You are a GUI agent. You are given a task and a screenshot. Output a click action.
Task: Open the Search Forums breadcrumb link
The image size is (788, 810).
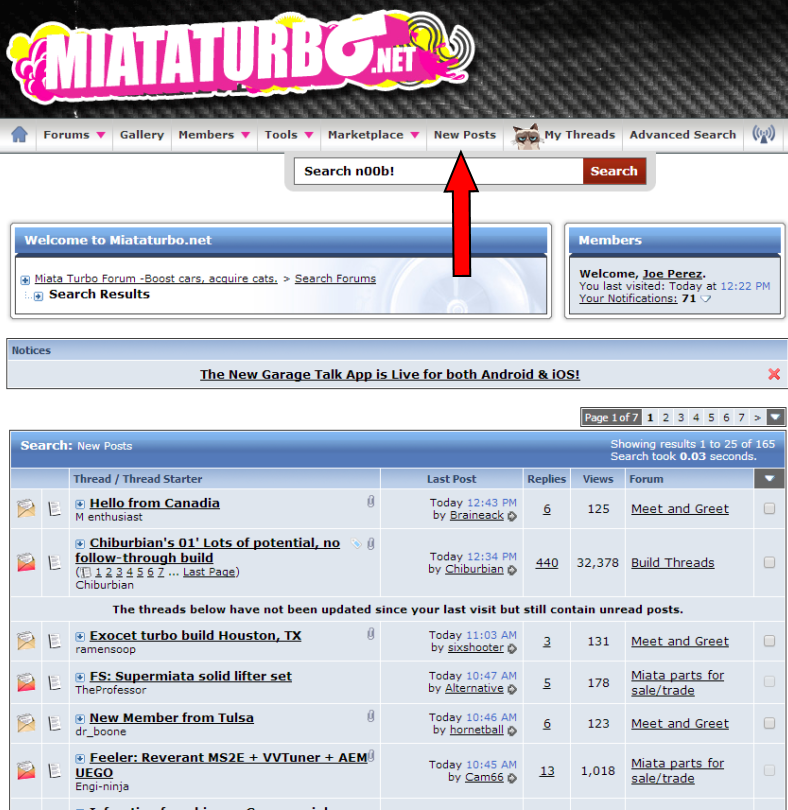click(335, 278)
